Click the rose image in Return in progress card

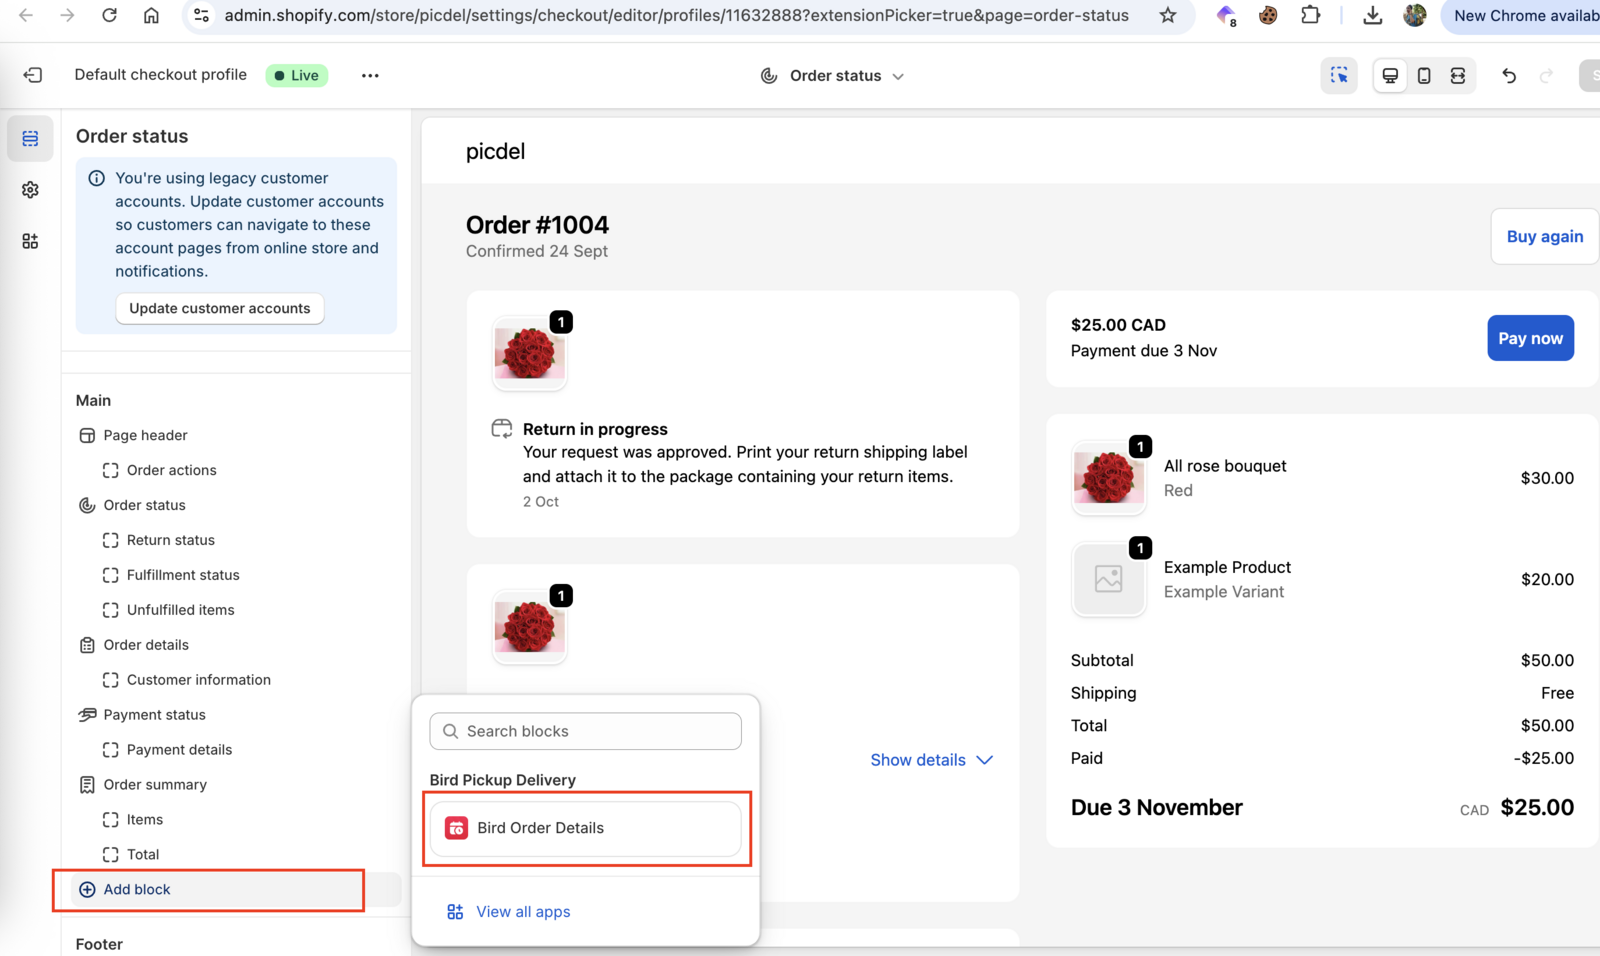pos(530,353)
